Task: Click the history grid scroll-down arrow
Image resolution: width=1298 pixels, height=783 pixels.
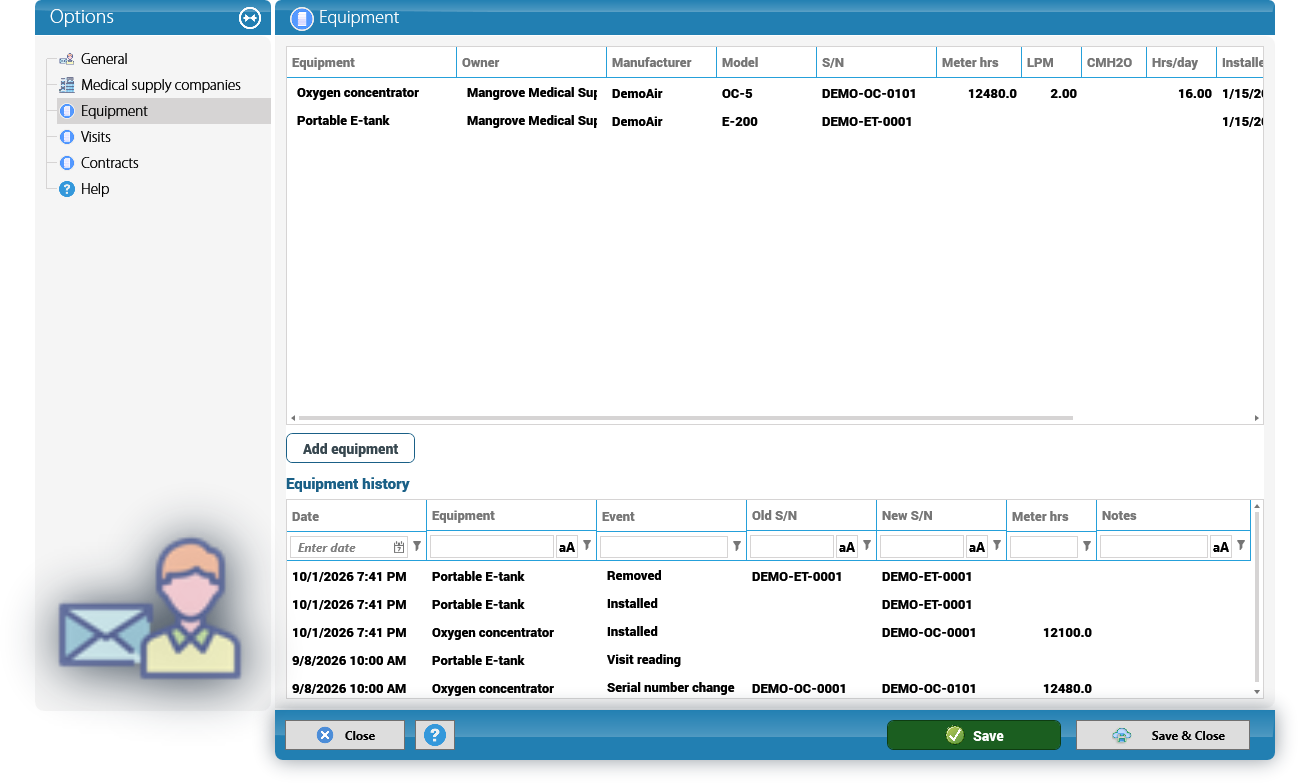Action: pyautogui.click(x=1257, y=691)
